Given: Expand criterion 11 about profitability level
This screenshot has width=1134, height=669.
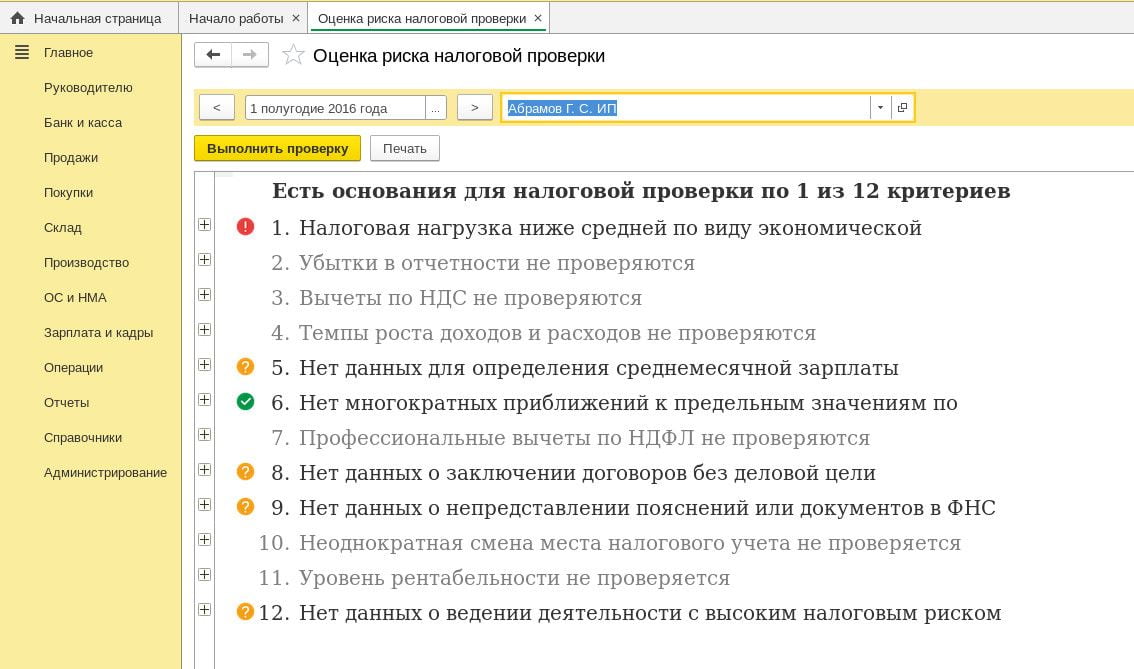Looking at the screenshot, I should pos(205,575).
